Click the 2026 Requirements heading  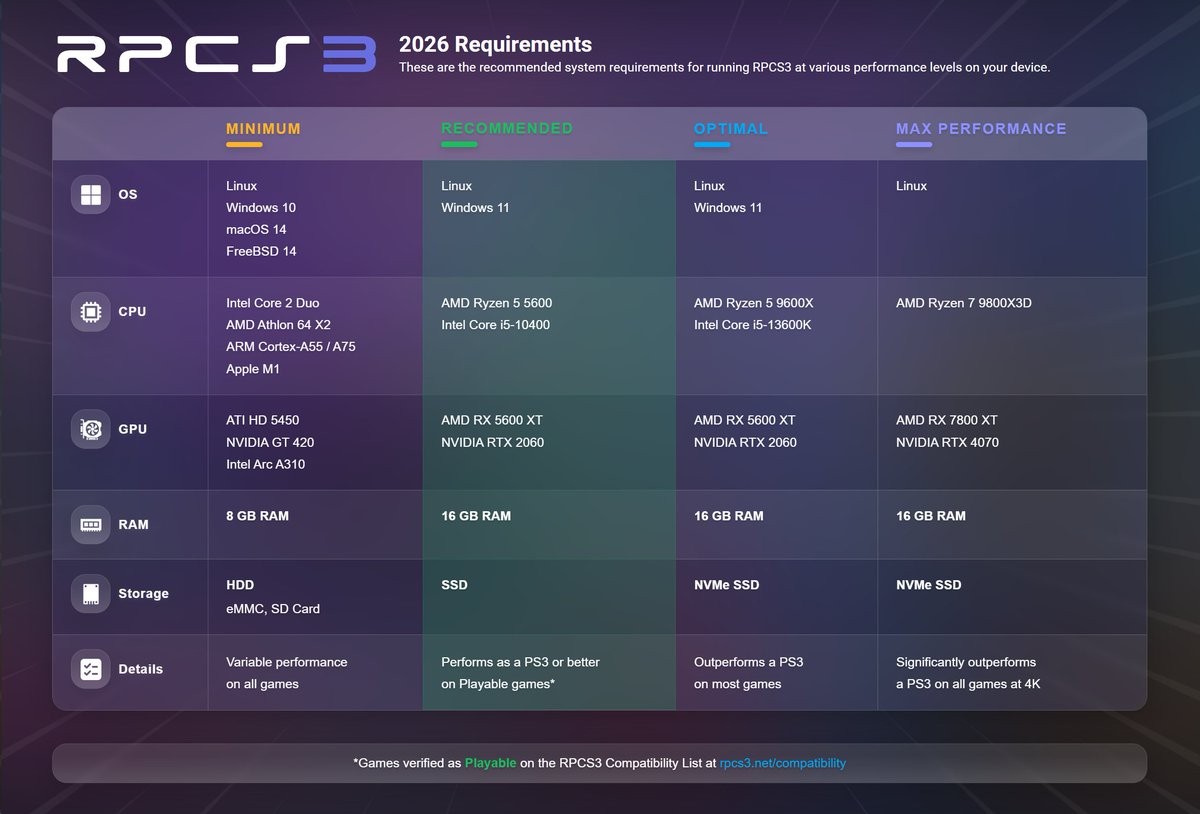495,45
